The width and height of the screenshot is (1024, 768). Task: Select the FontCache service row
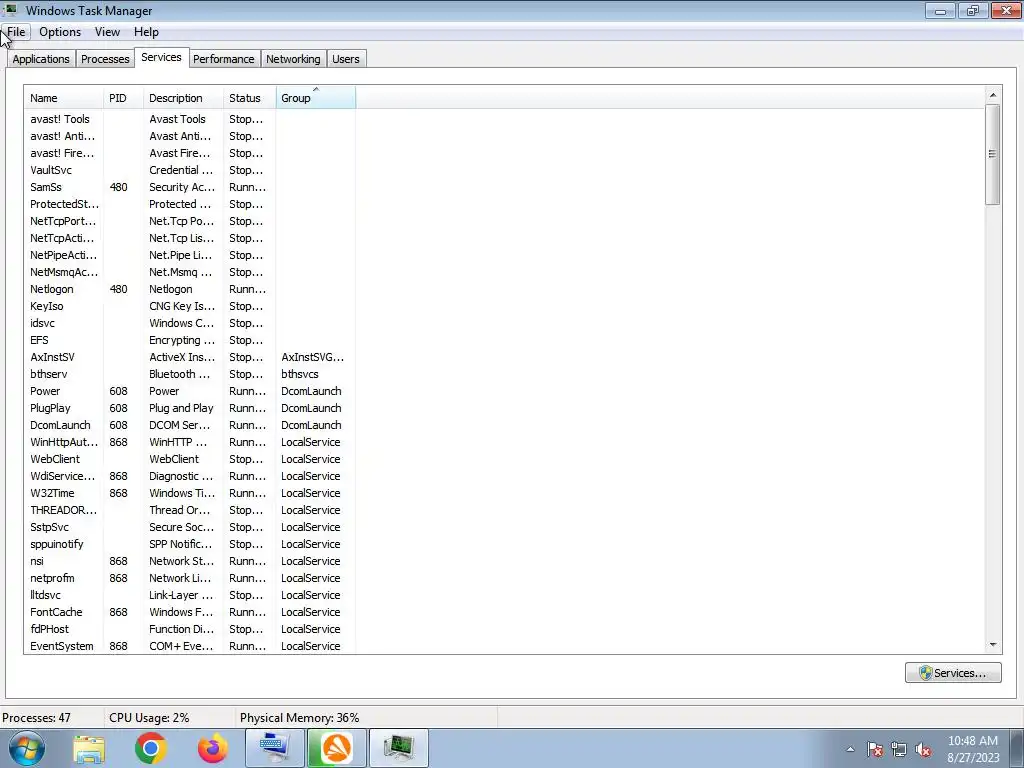[x=189, y=611]
